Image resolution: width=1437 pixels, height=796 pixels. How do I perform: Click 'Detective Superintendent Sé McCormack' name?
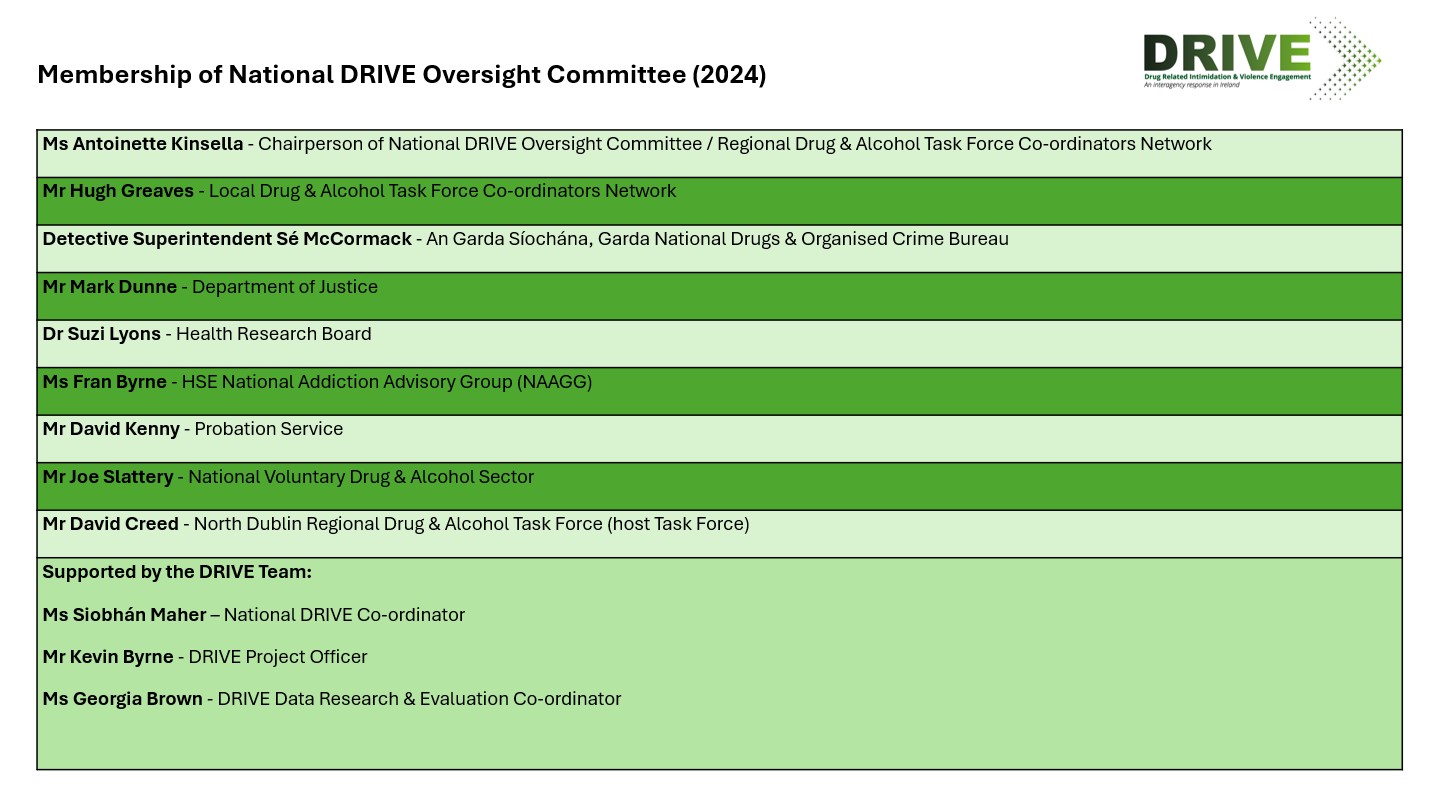click(227, 239)
